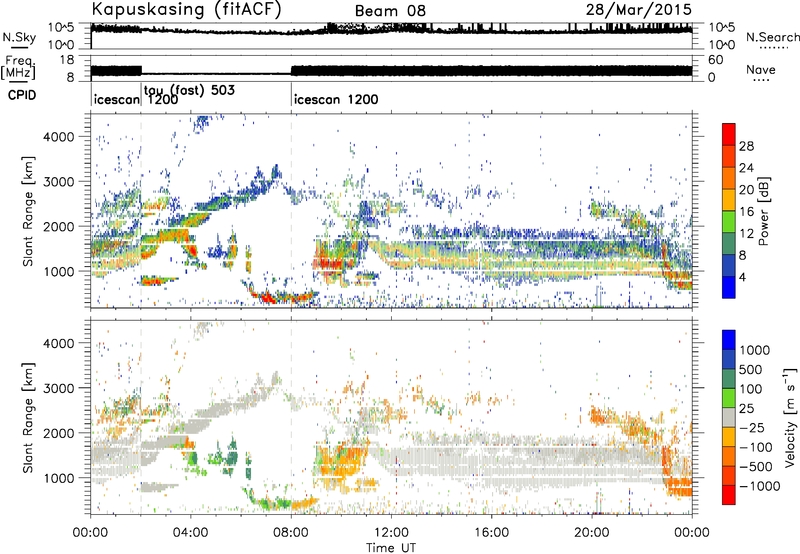Click the "18" frequency tick label
Viewport: 800px width, 554px height.
tap(67, 60)
